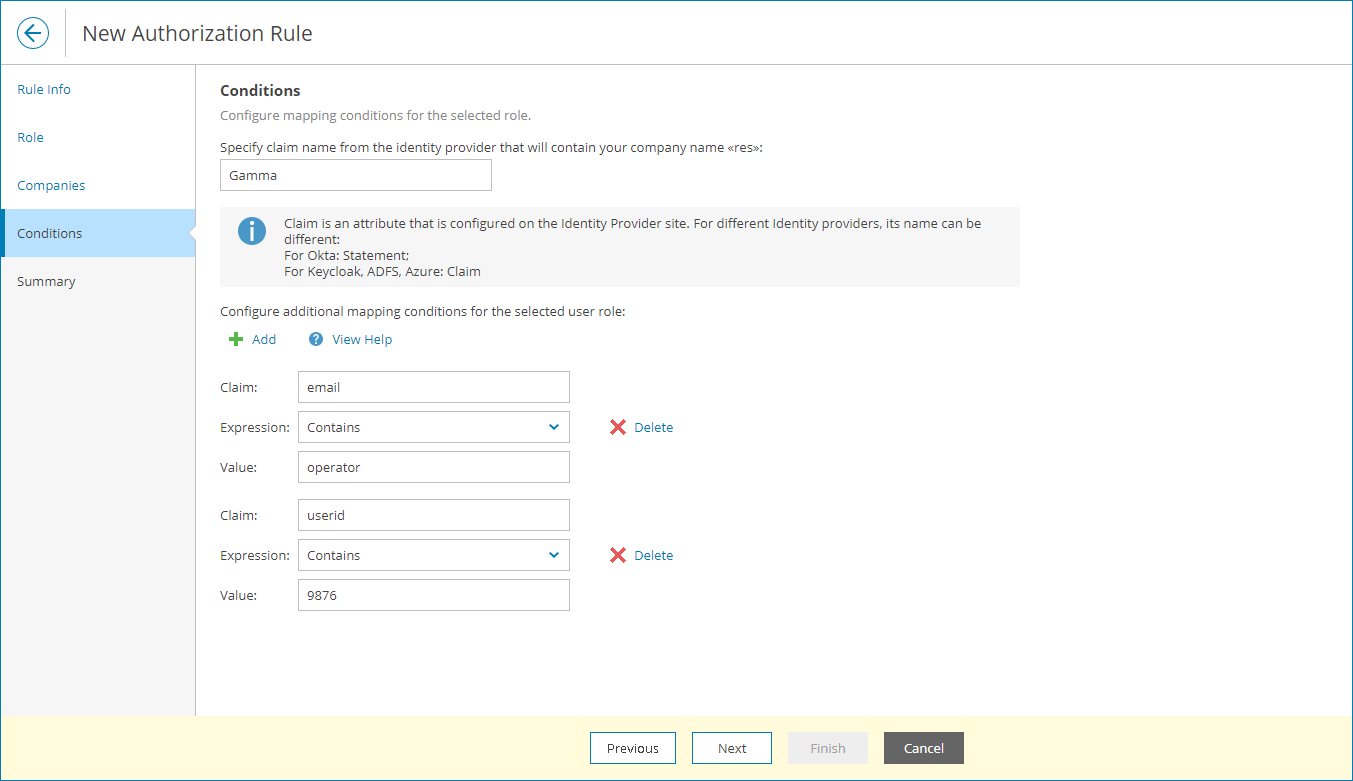Click the green plus Add icon
Image resolution: width=1353 pixels, height=781 pixels.
tap(237, 339)
